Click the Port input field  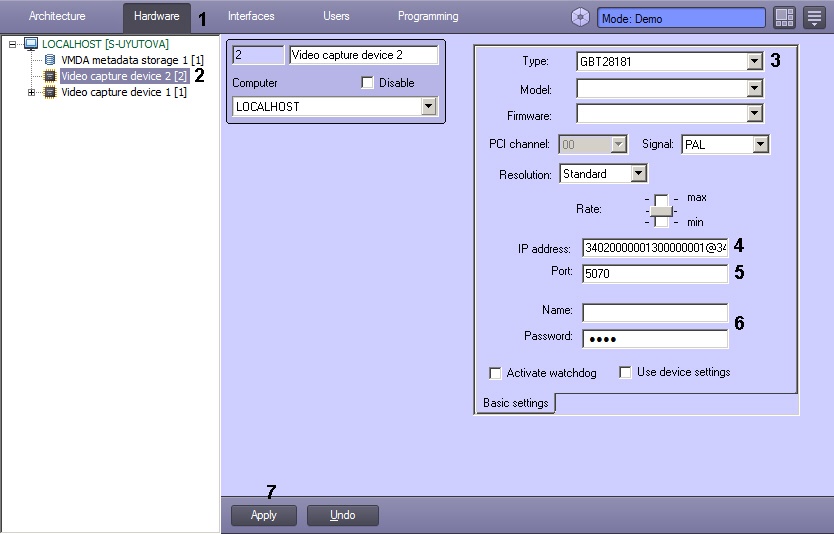click(x=654, y=274)
